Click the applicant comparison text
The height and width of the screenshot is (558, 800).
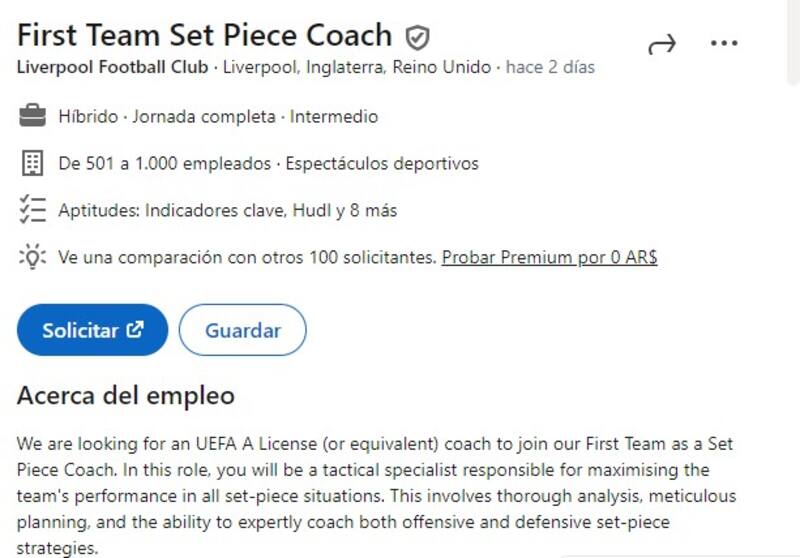click(247, 257)
